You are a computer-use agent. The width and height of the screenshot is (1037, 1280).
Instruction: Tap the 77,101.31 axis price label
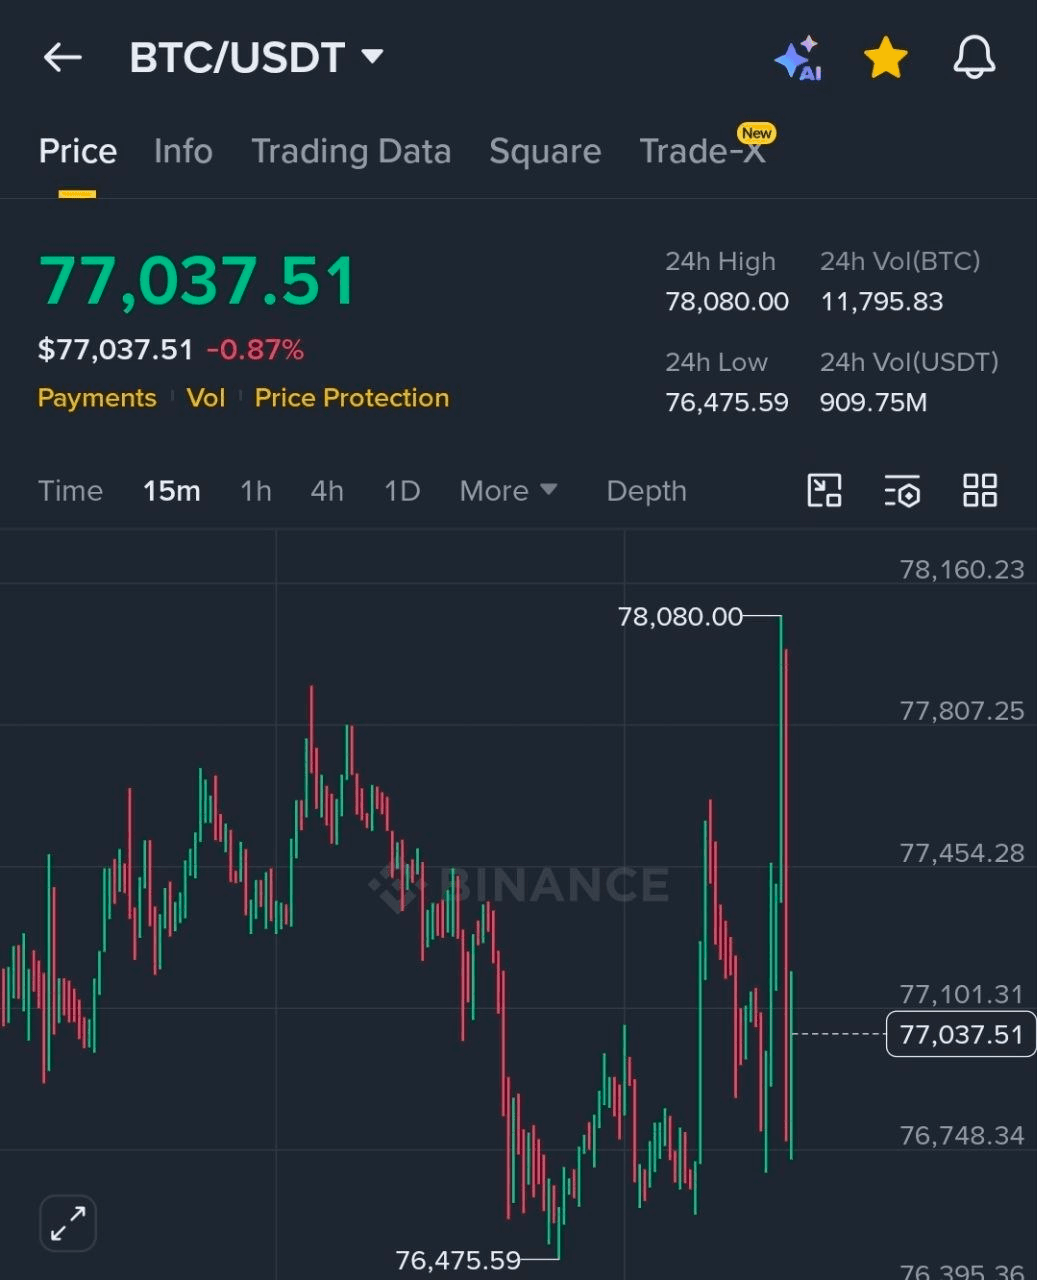coord(962,994)
